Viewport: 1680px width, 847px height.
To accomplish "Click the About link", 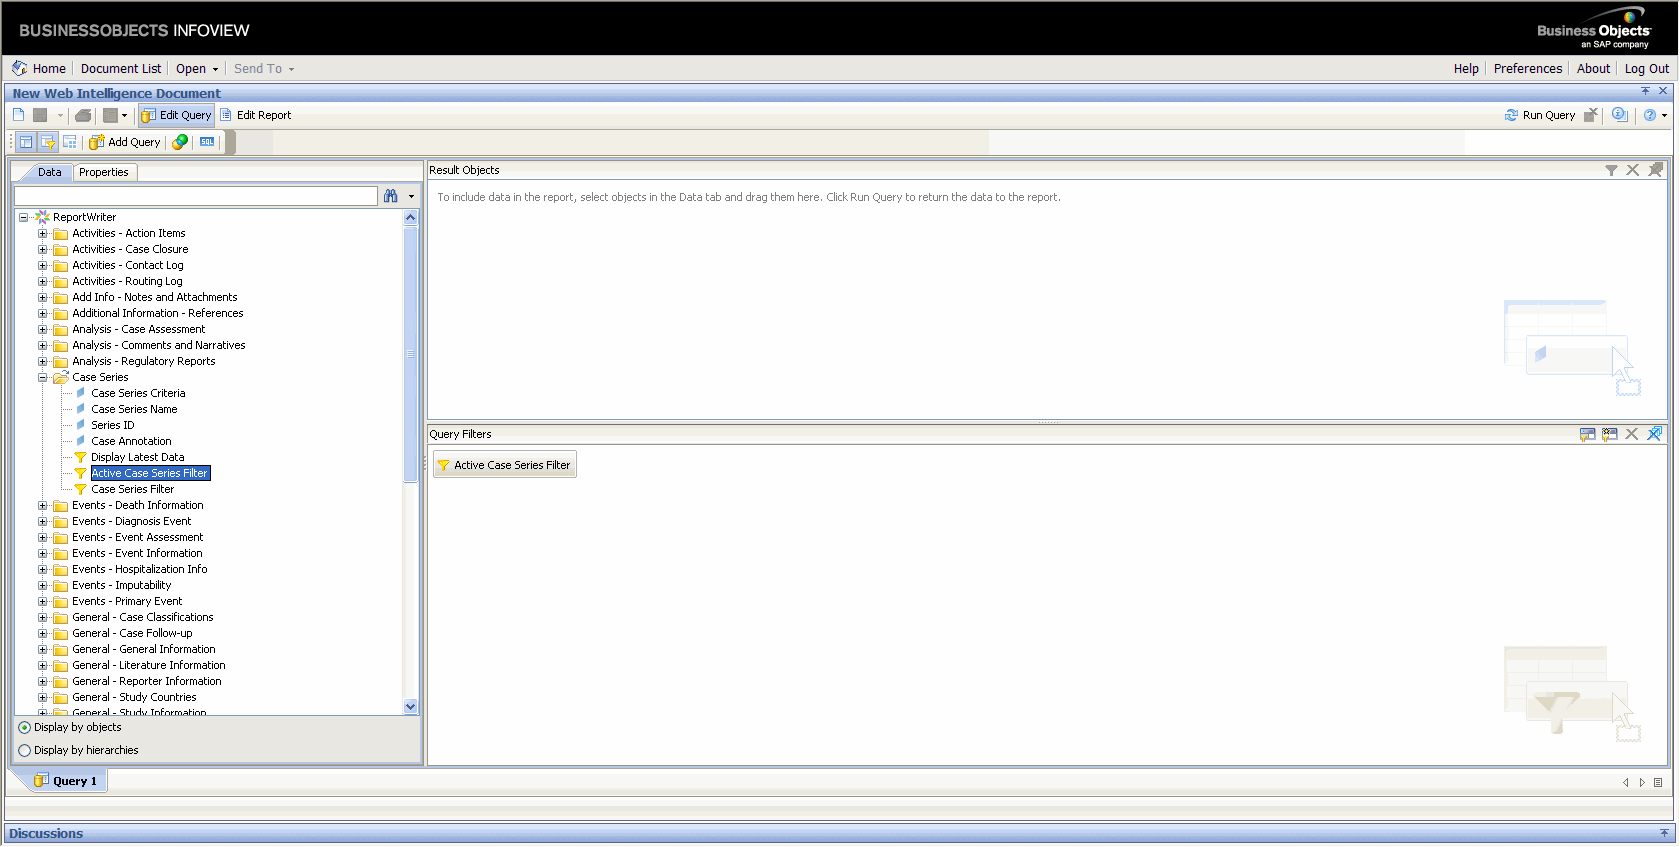I will (x=1593, y=69).
